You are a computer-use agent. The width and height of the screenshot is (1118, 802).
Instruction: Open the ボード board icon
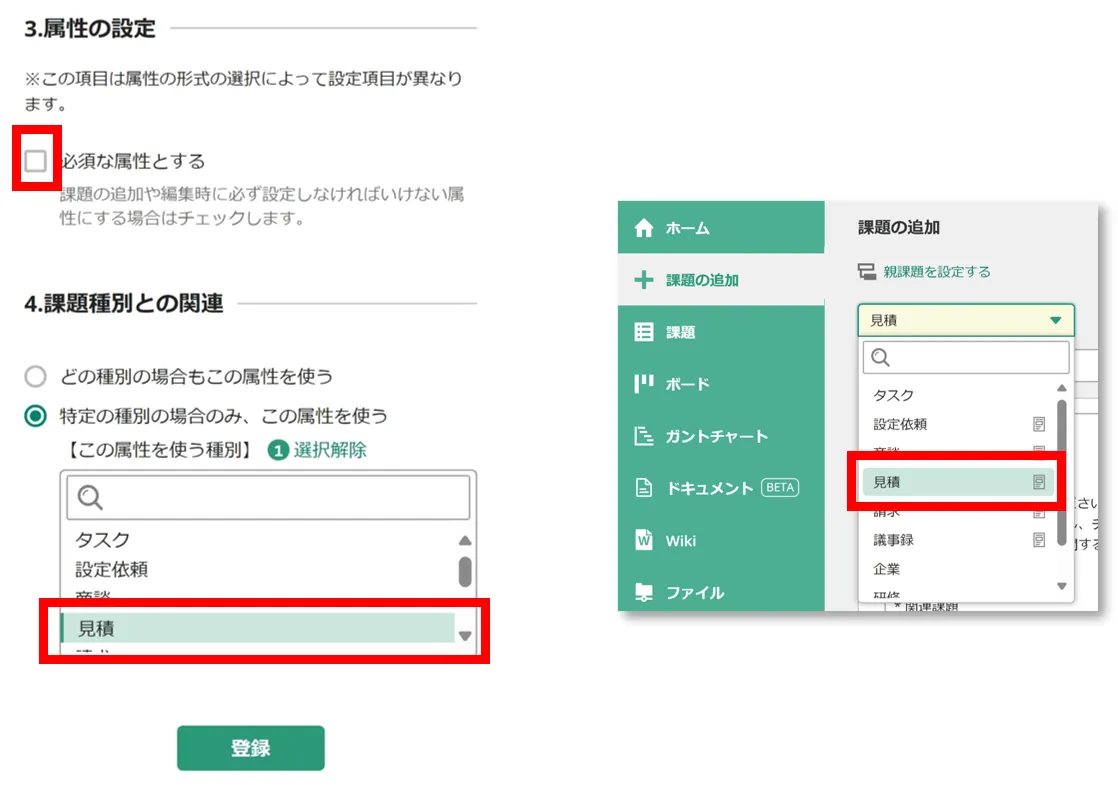(644, 384)
